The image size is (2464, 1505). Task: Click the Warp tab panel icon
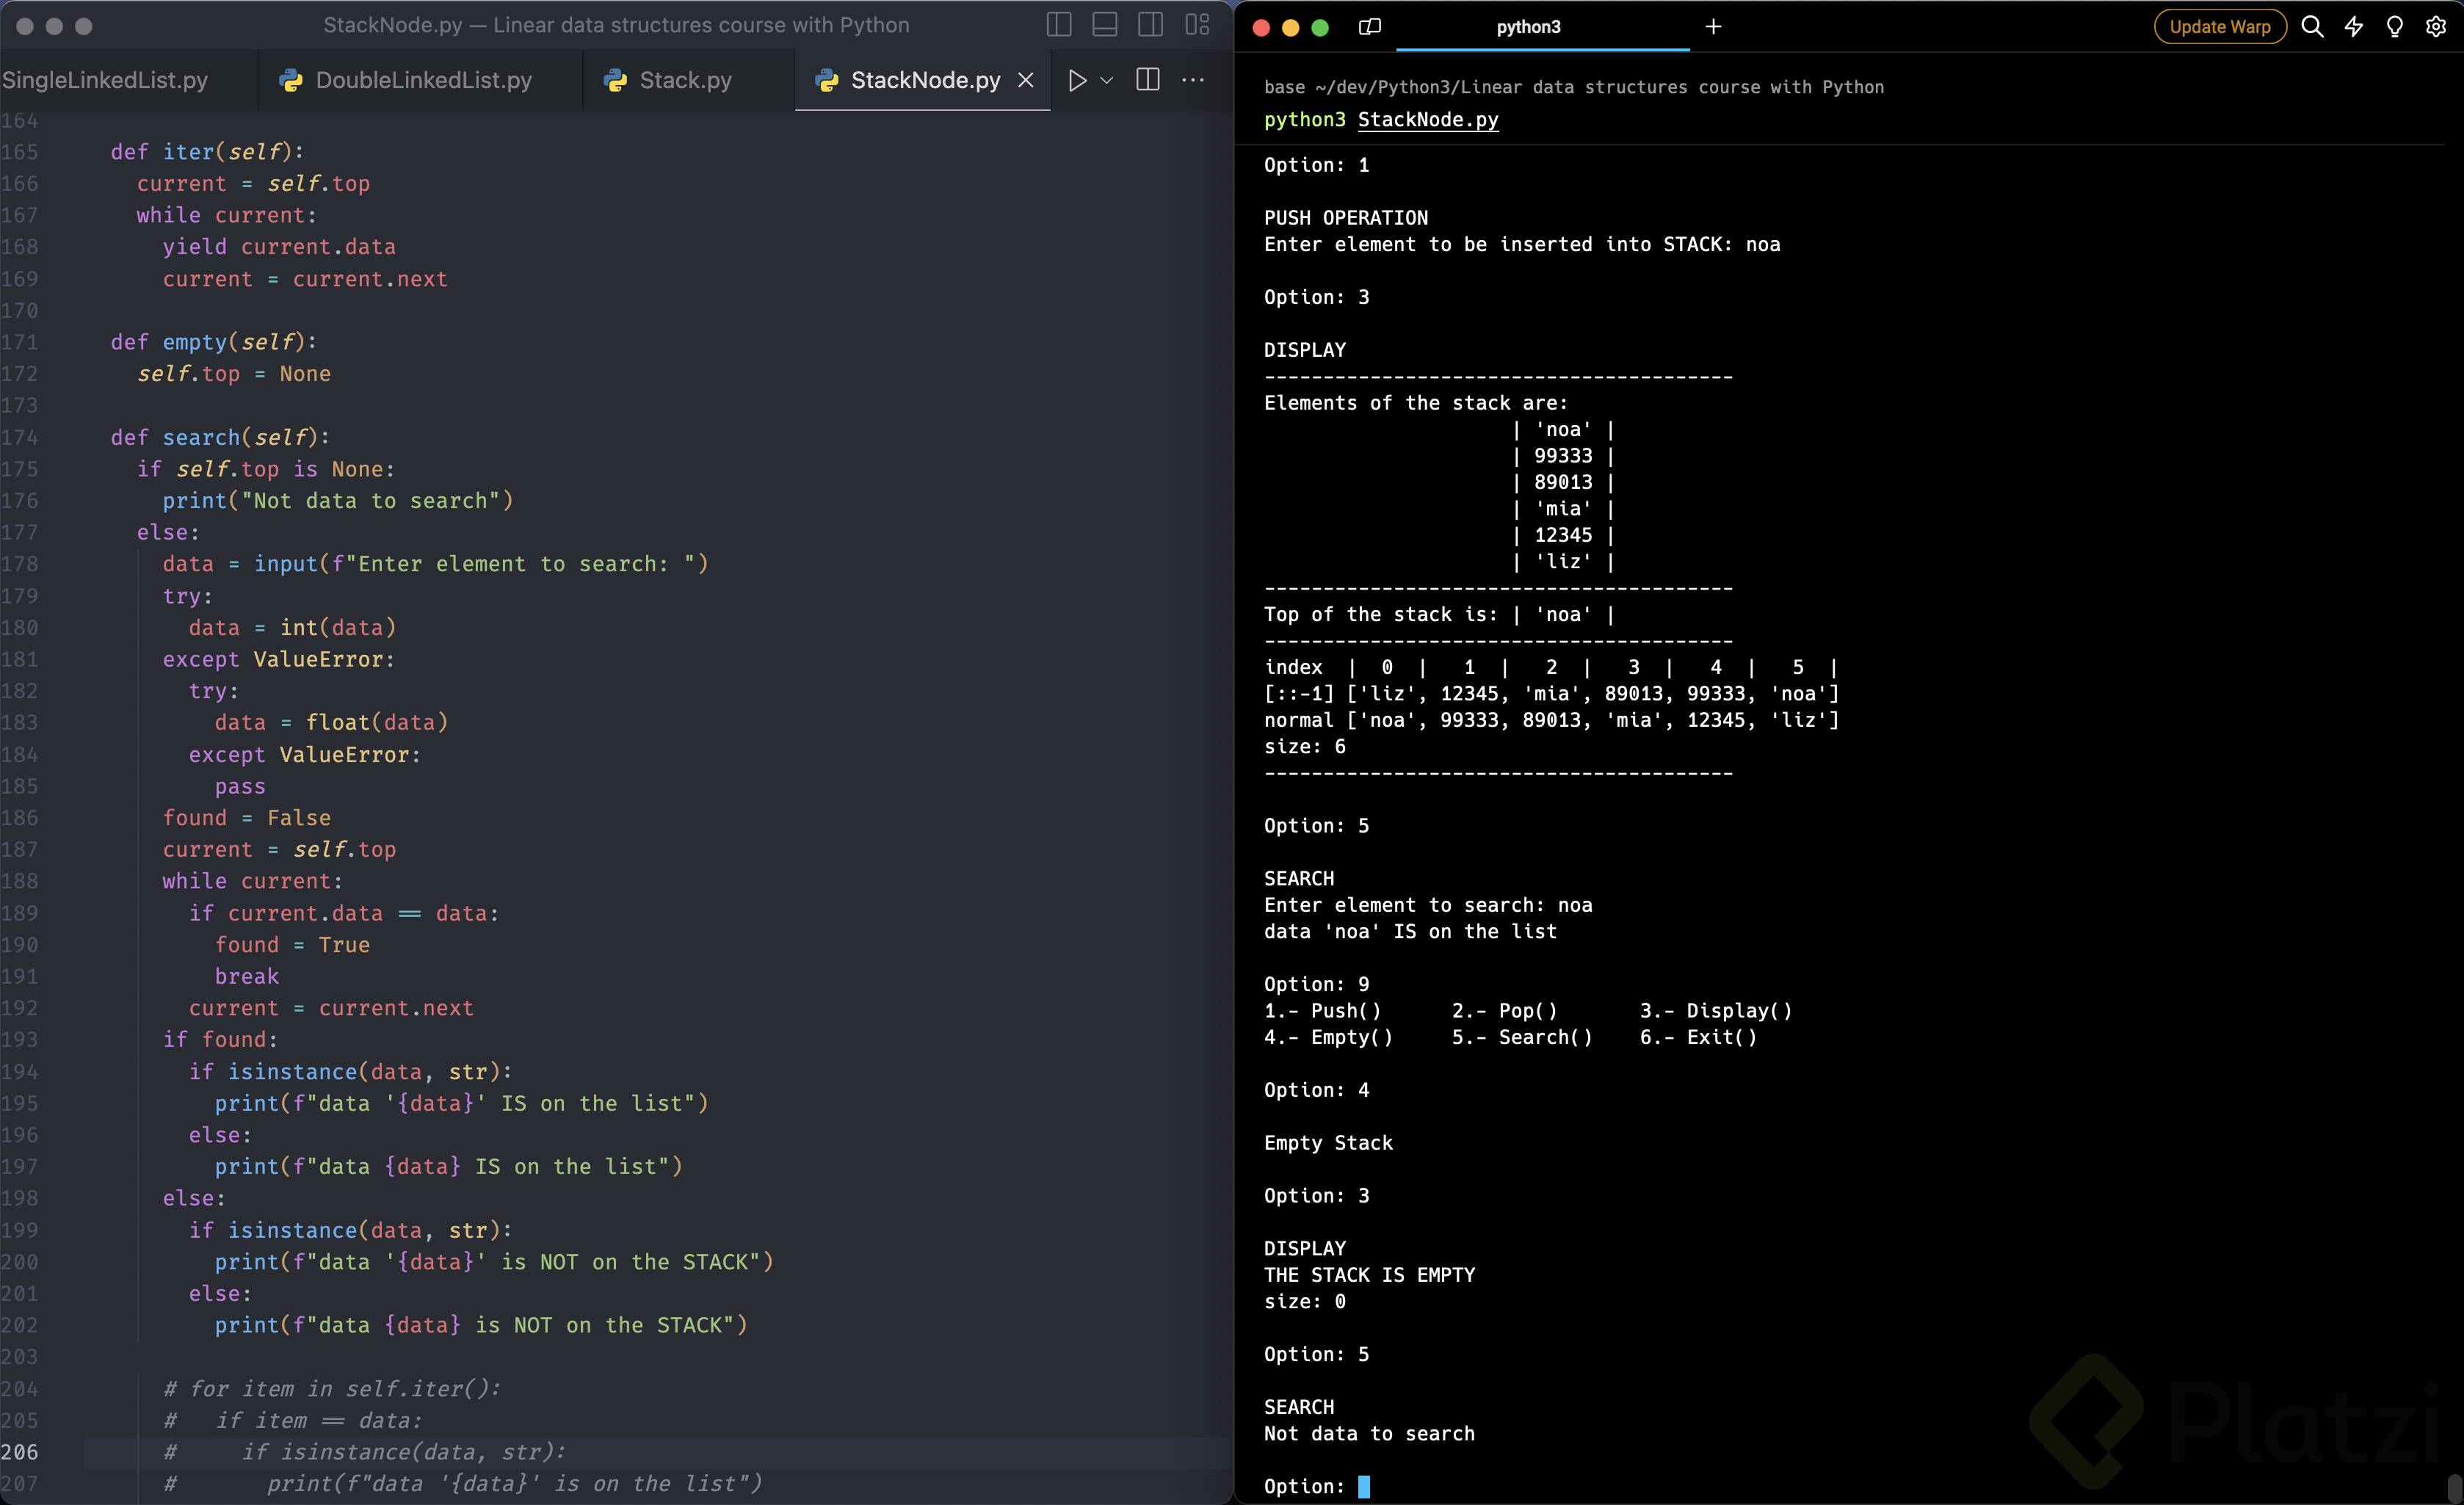pos(1370,27)
